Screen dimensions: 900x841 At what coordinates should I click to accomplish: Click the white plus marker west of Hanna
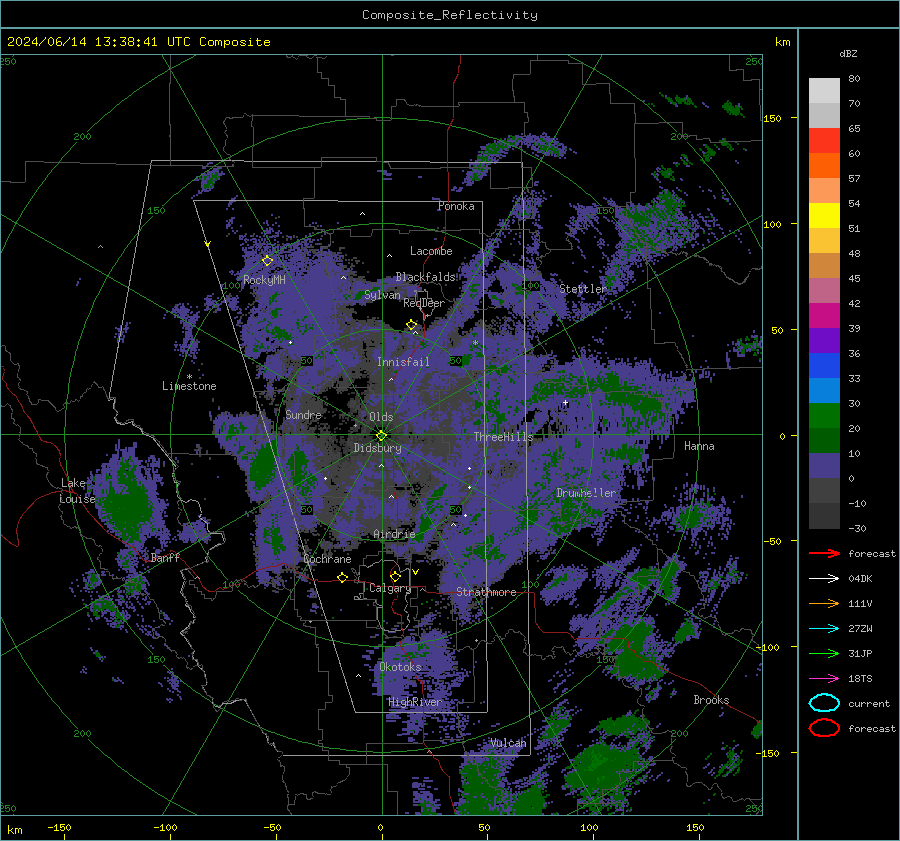pos(565,403)
